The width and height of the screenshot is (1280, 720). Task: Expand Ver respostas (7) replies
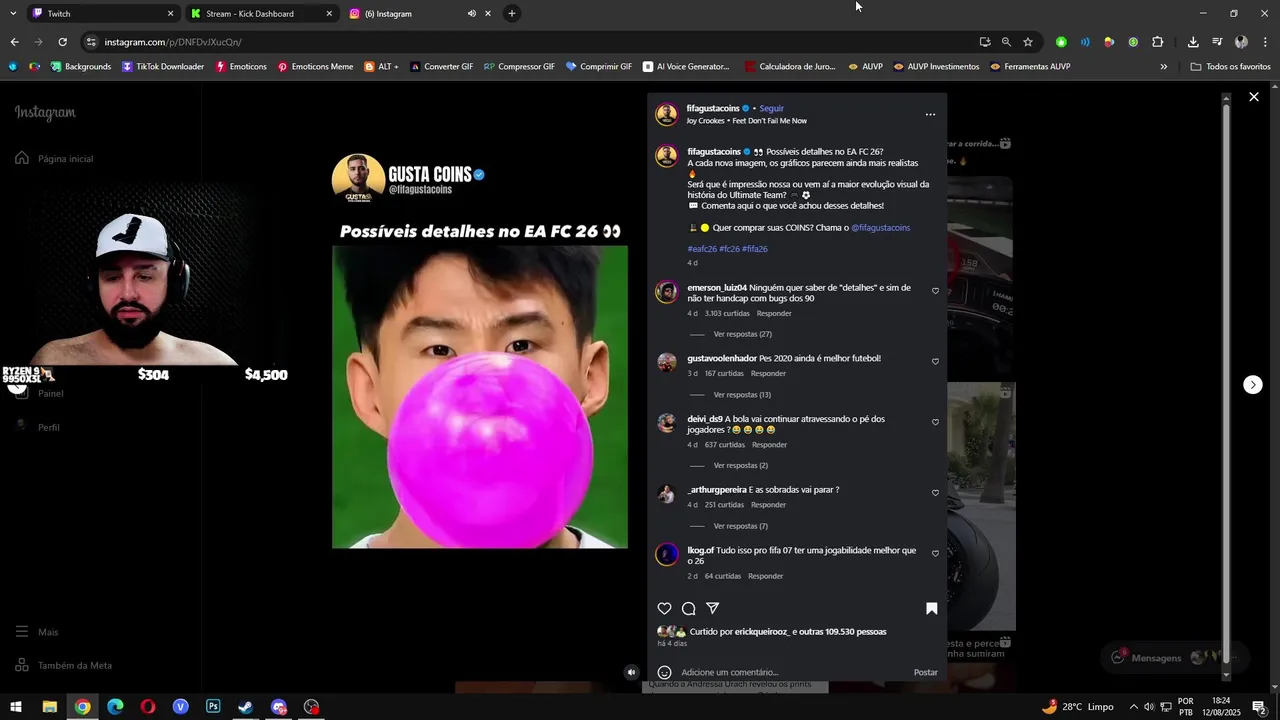(741, 526)
